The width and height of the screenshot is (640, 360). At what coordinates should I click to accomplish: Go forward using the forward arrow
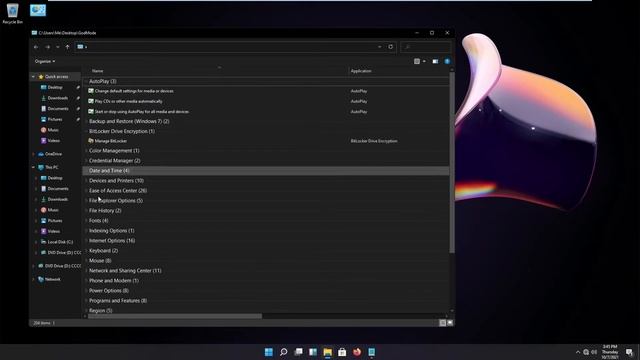point(47,47)
